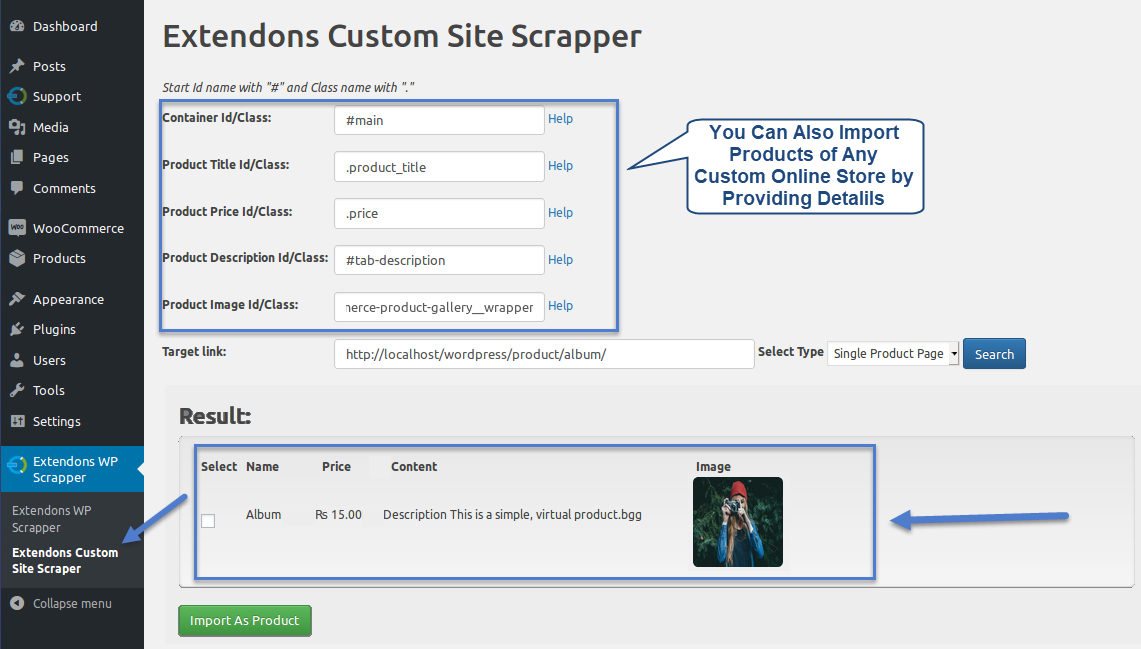
Task: Click the Target link input field
Action: [x=543, y=354]
